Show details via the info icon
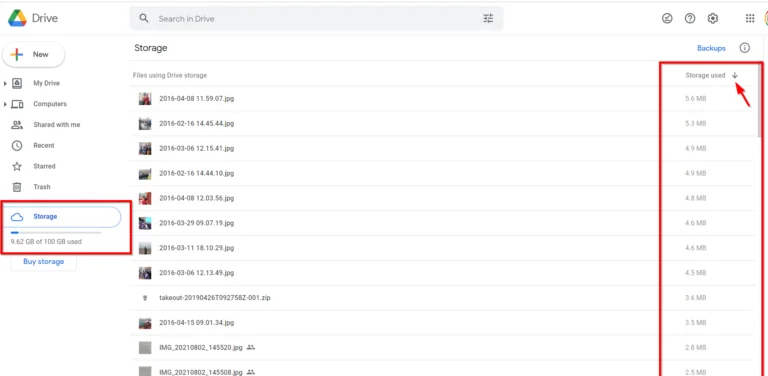The width and height of the screenshot is (768, 376). point(744,48)
